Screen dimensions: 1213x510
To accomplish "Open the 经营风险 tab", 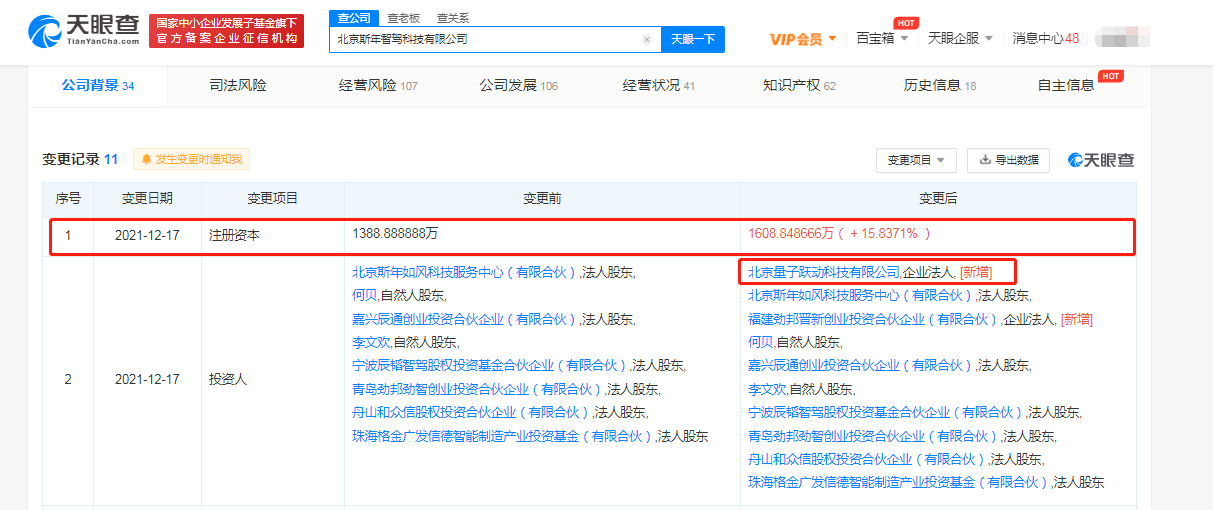I will 378,86.
